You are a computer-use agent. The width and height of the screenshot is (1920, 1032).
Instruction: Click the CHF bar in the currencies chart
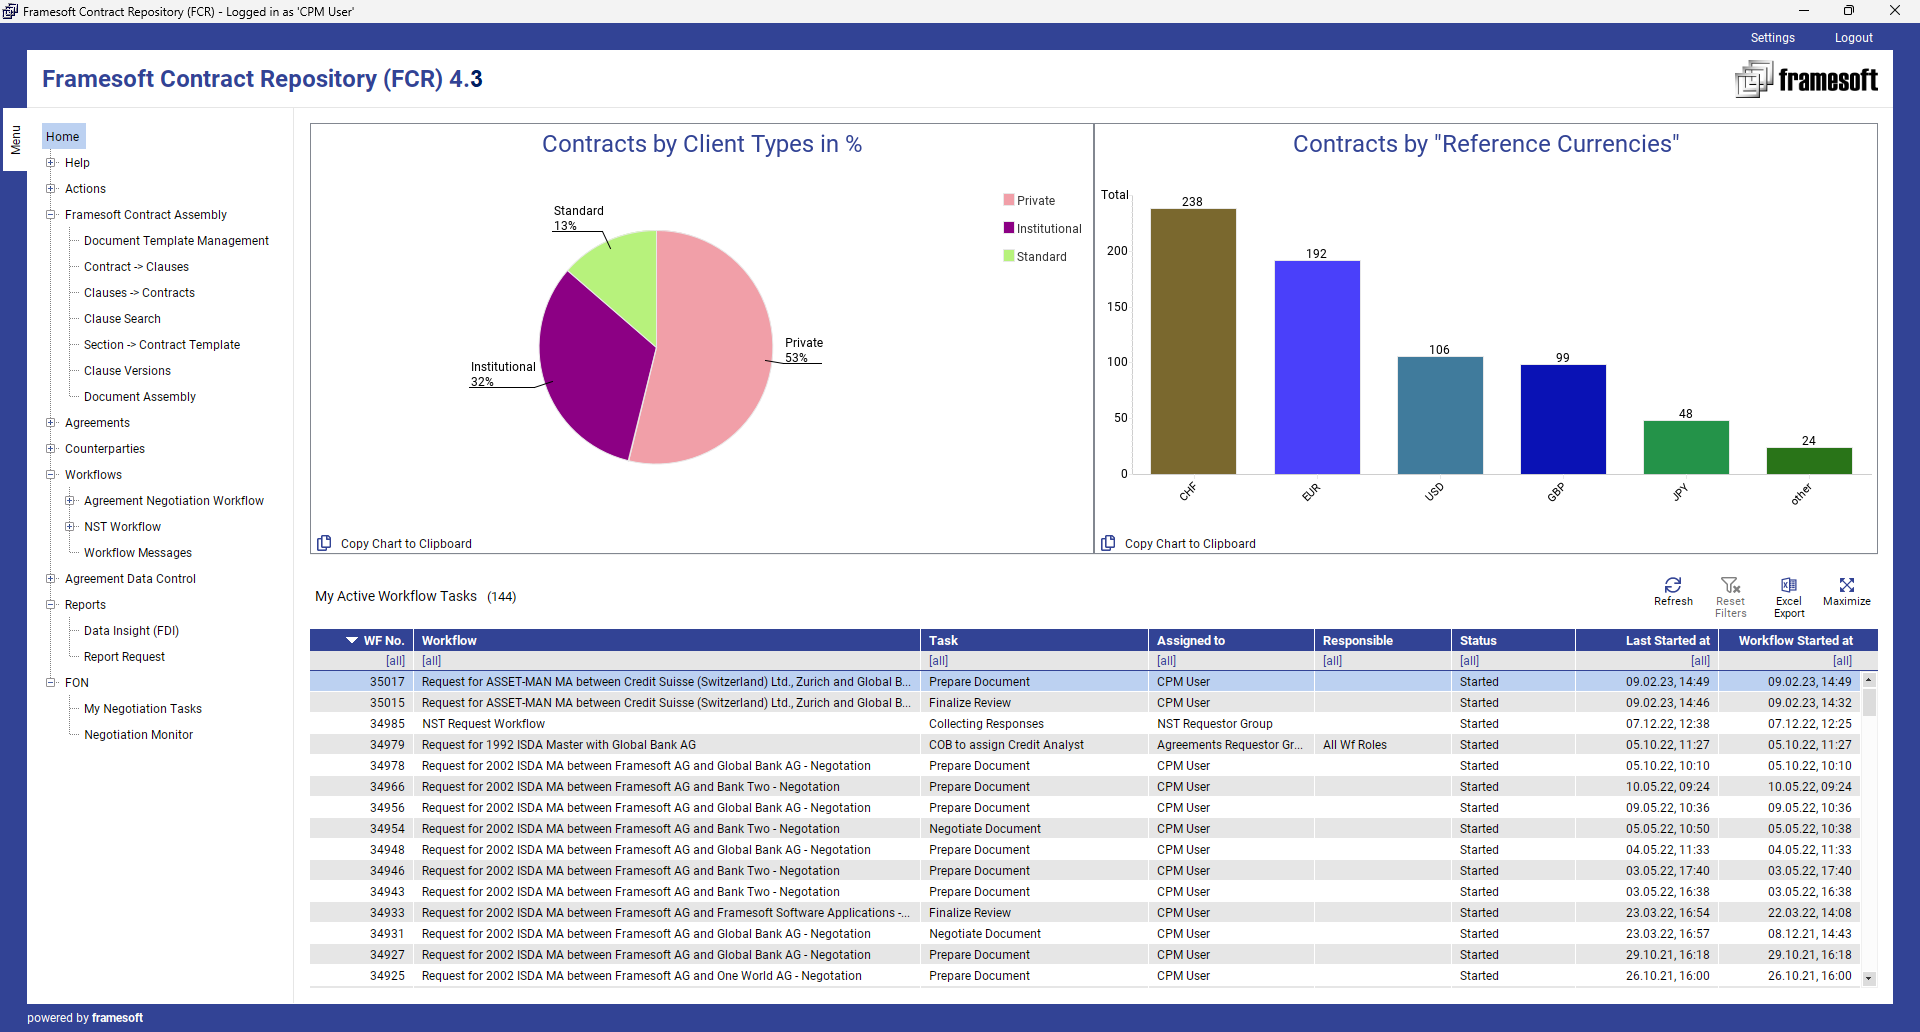click(1193, 341)
